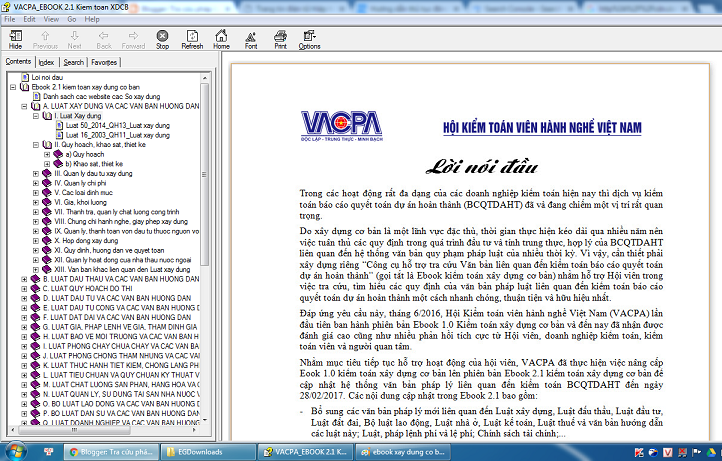
Task: Click Google Drive tray icon
Action: [711, 453]
